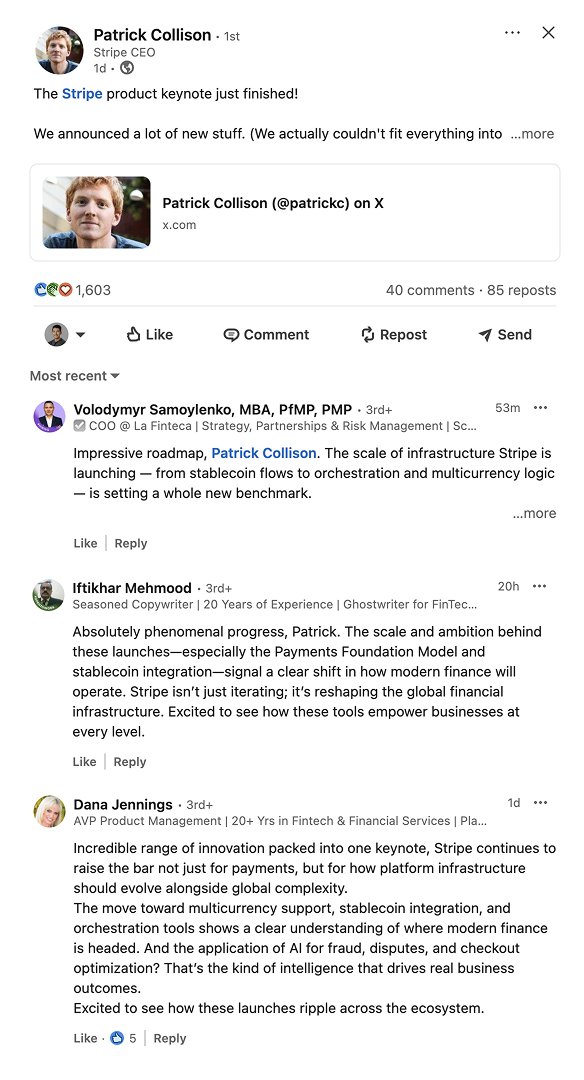Expand Volodymyr's comment with ...more
Viewport: 584px width, 1080px height.
[534, 513]
